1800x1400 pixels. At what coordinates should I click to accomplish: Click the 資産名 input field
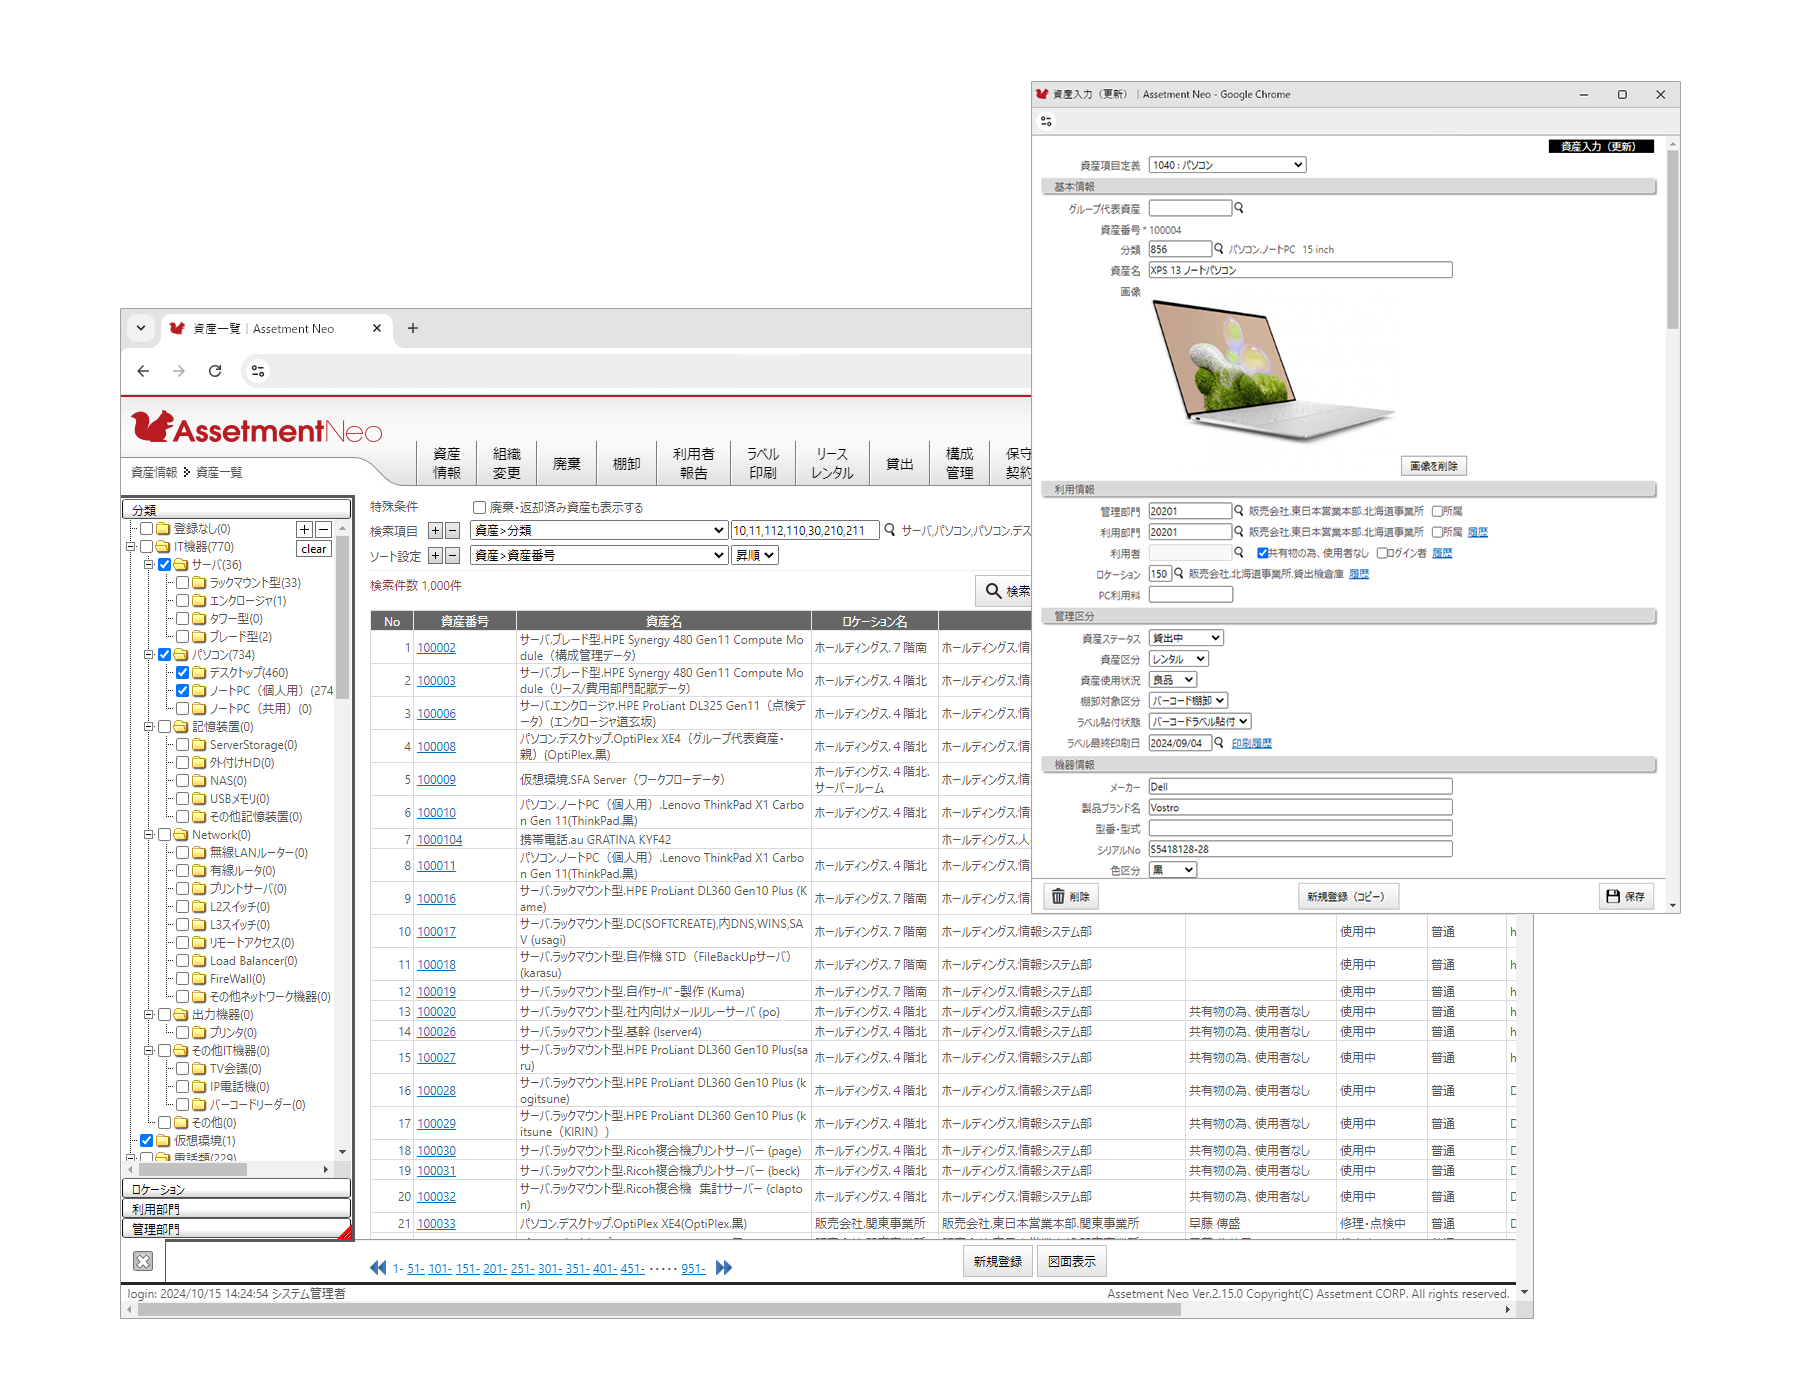pos(1300,270)
